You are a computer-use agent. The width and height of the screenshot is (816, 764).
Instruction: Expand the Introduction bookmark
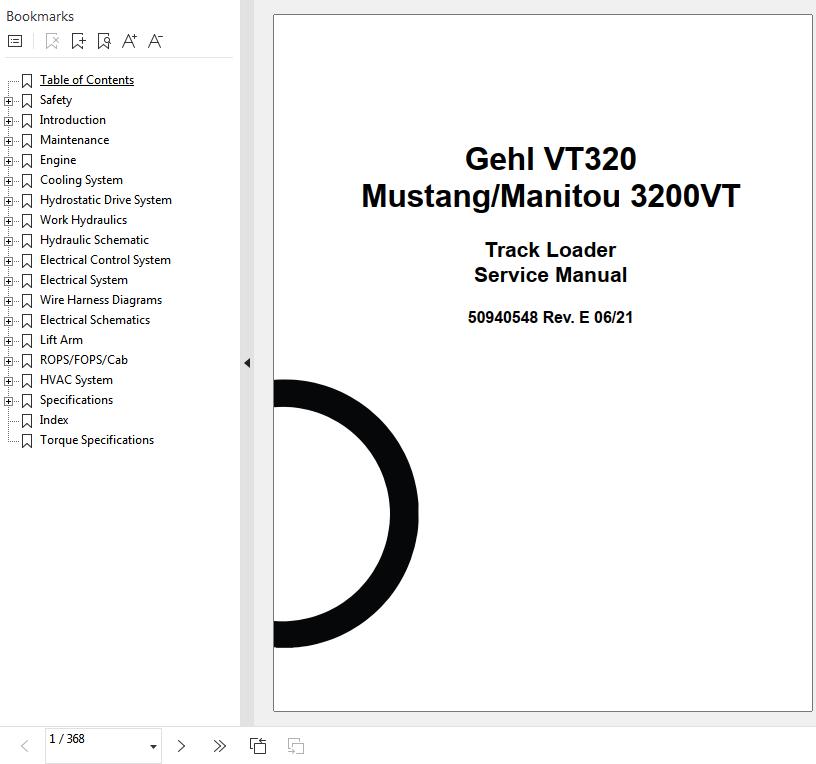(8, 121)
